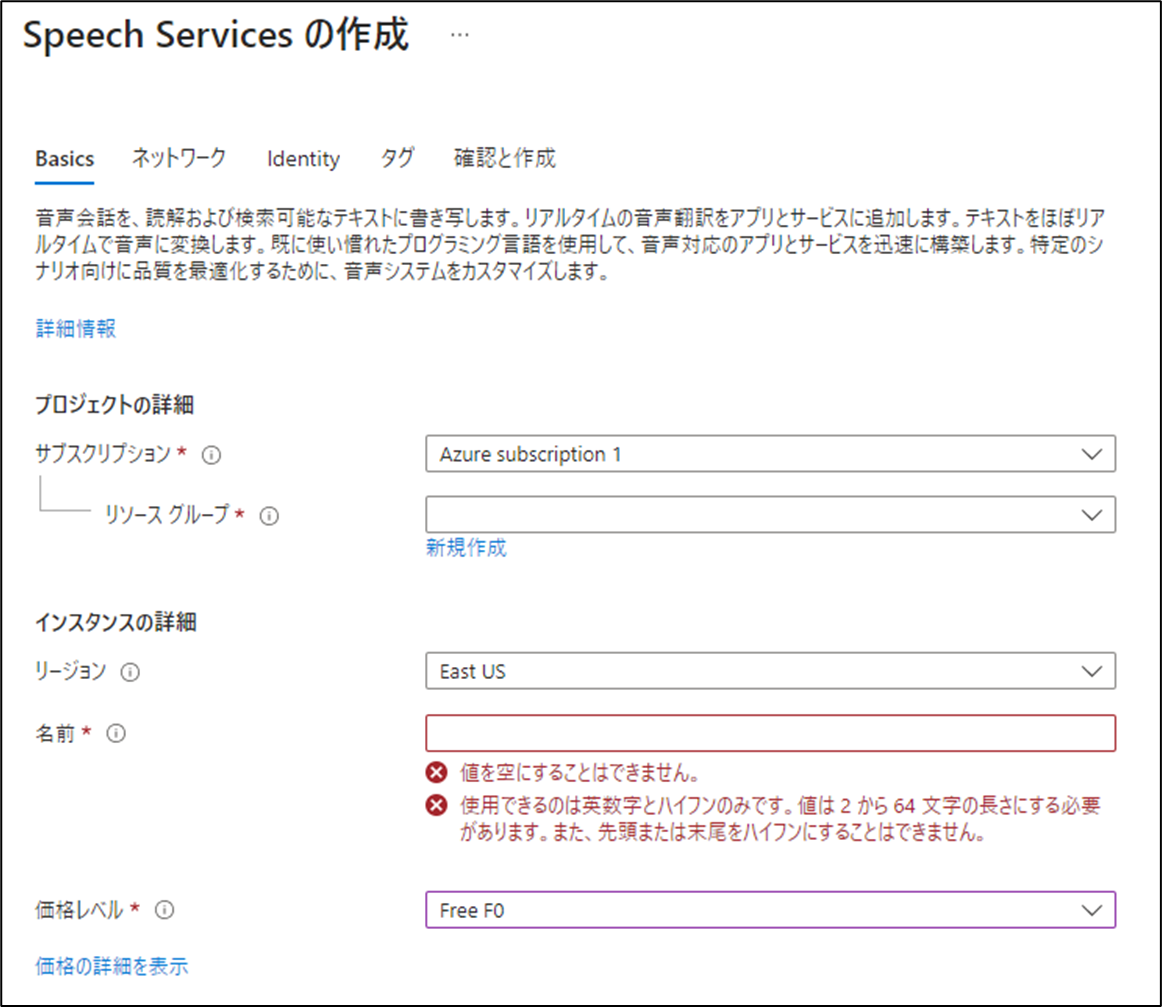Switch to the Identity tab
The width and height of the screenshot is (1162, 1007).
click(303, 159)
